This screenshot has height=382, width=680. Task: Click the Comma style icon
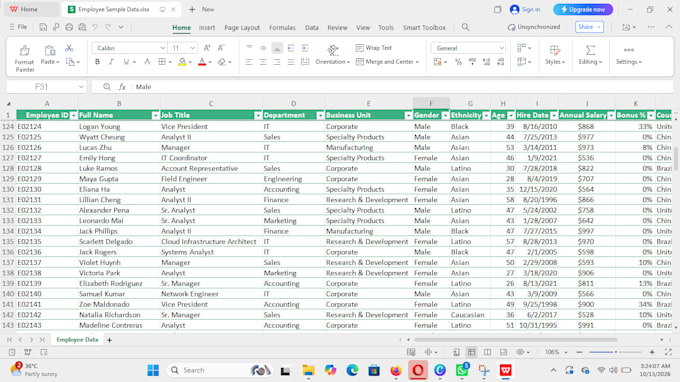tap(472, 62)
